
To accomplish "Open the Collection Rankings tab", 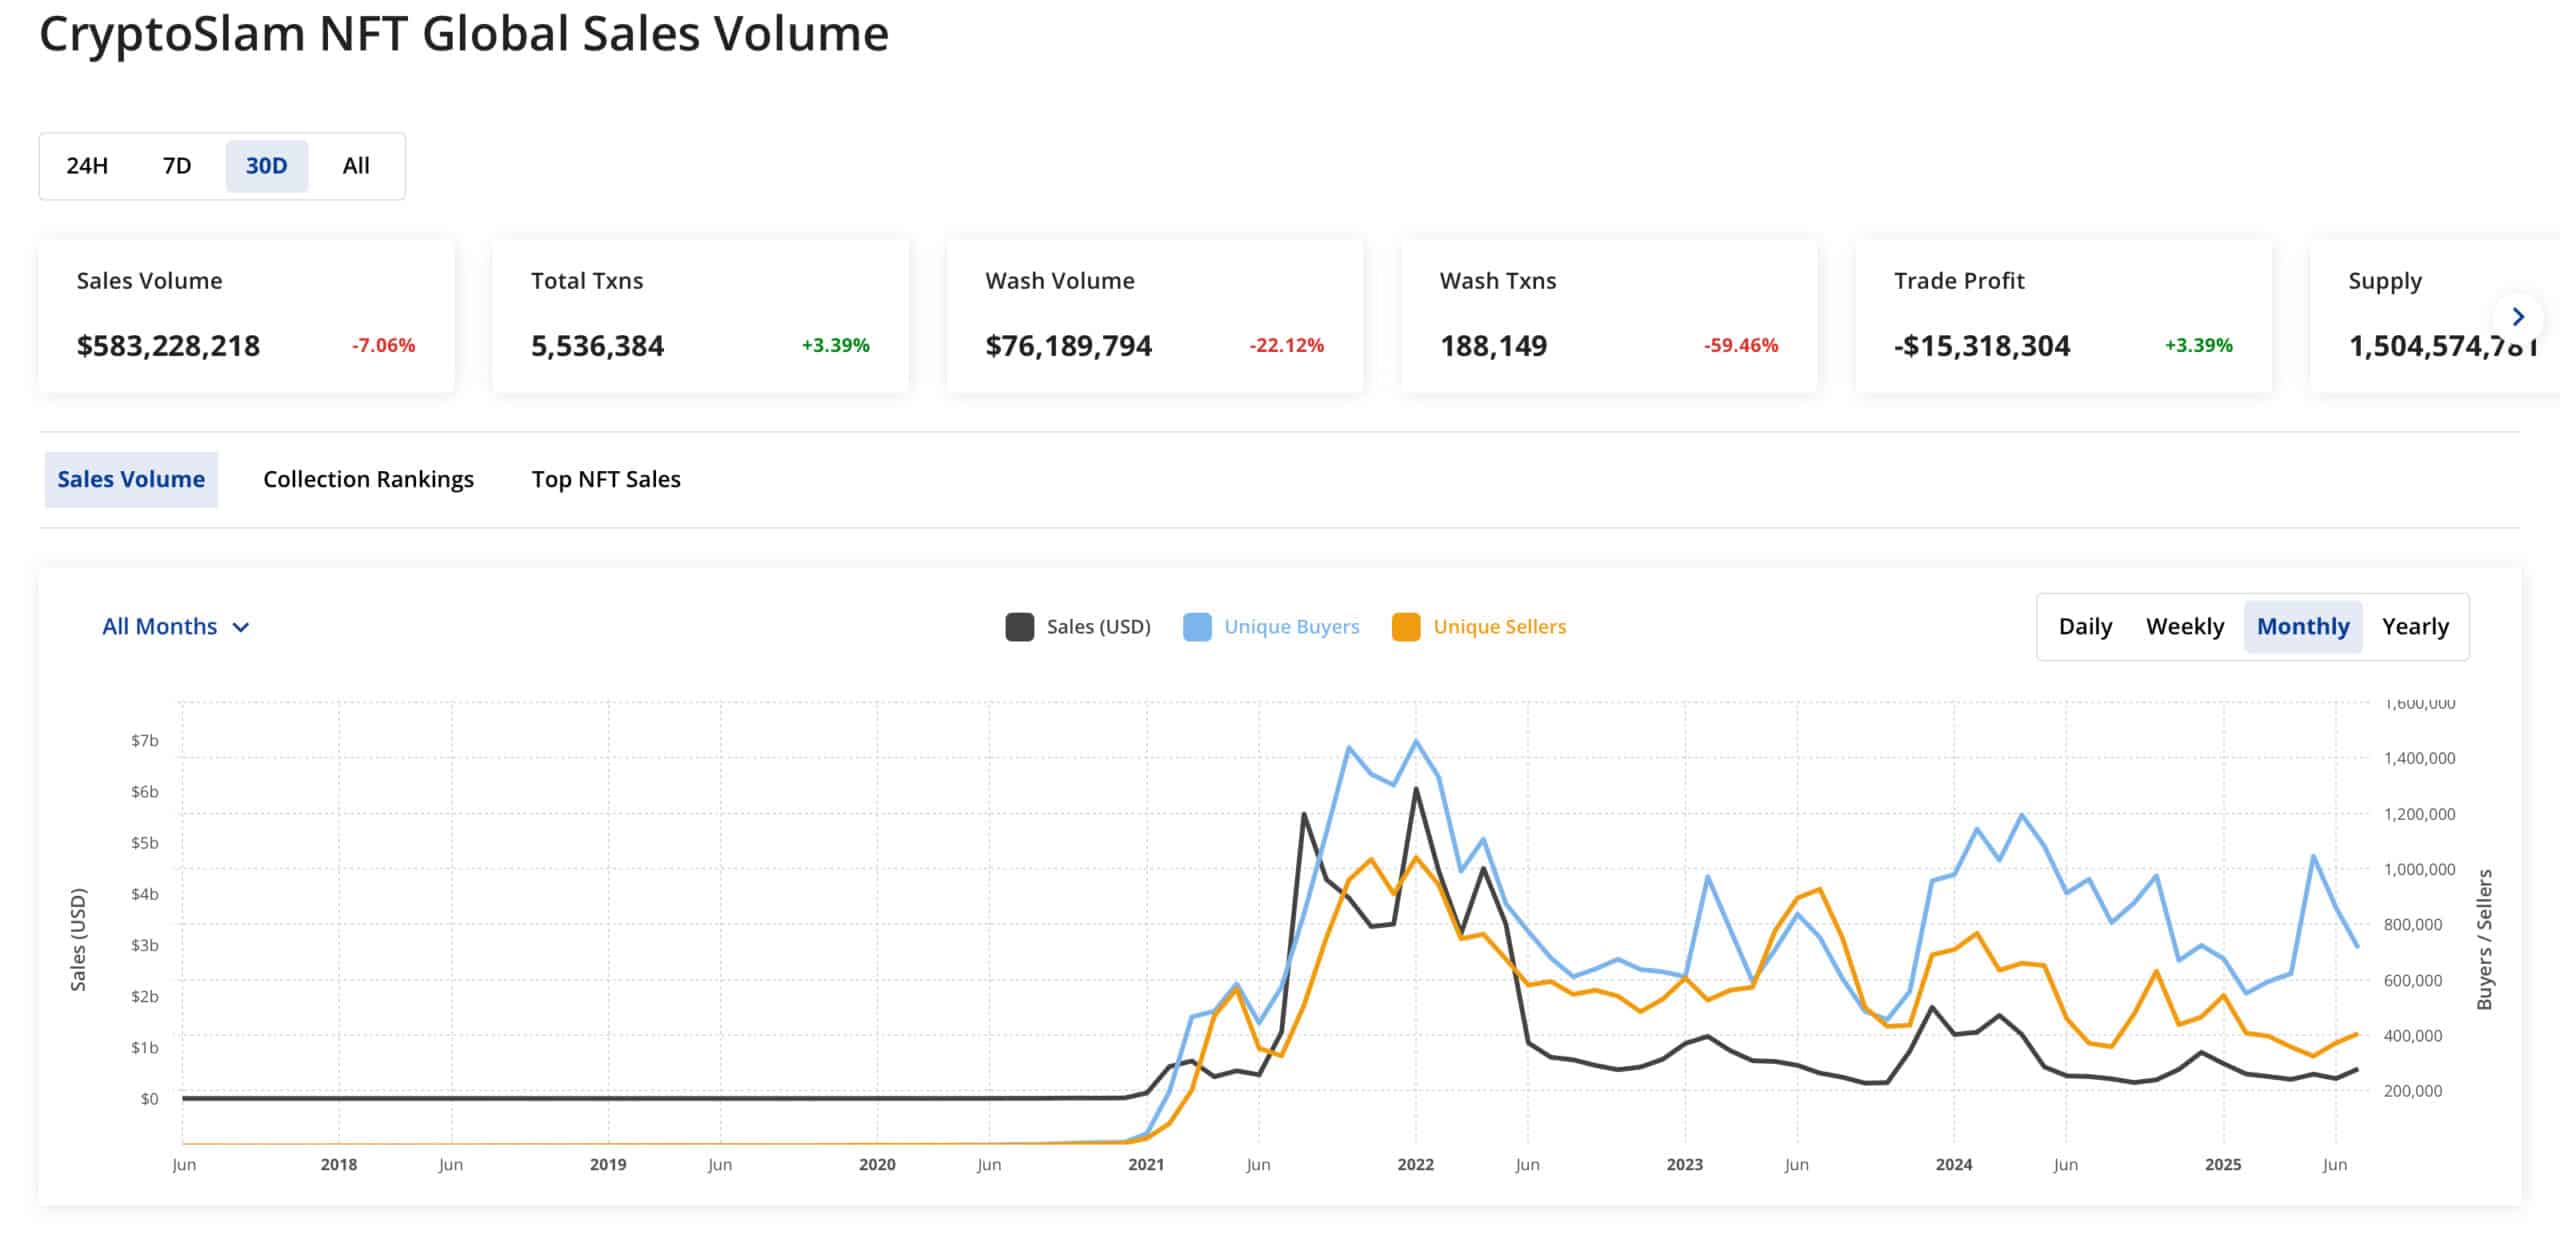I will tap(368, 479).
